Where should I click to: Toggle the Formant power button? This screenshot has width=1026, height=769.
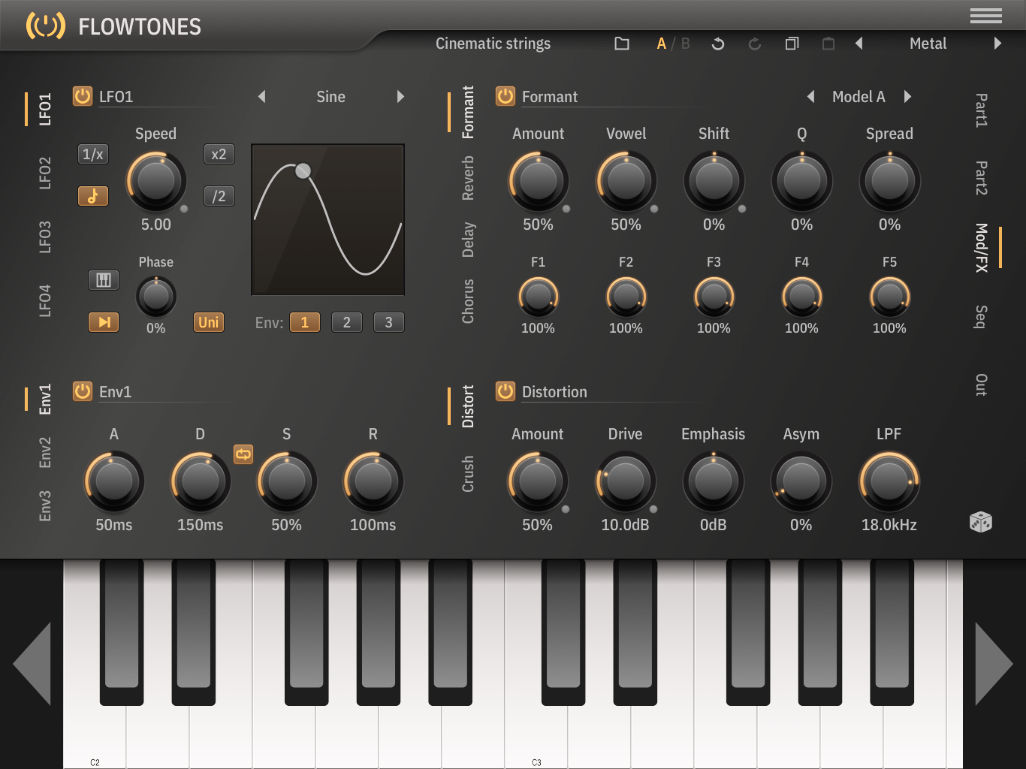[x=505, y=96]
